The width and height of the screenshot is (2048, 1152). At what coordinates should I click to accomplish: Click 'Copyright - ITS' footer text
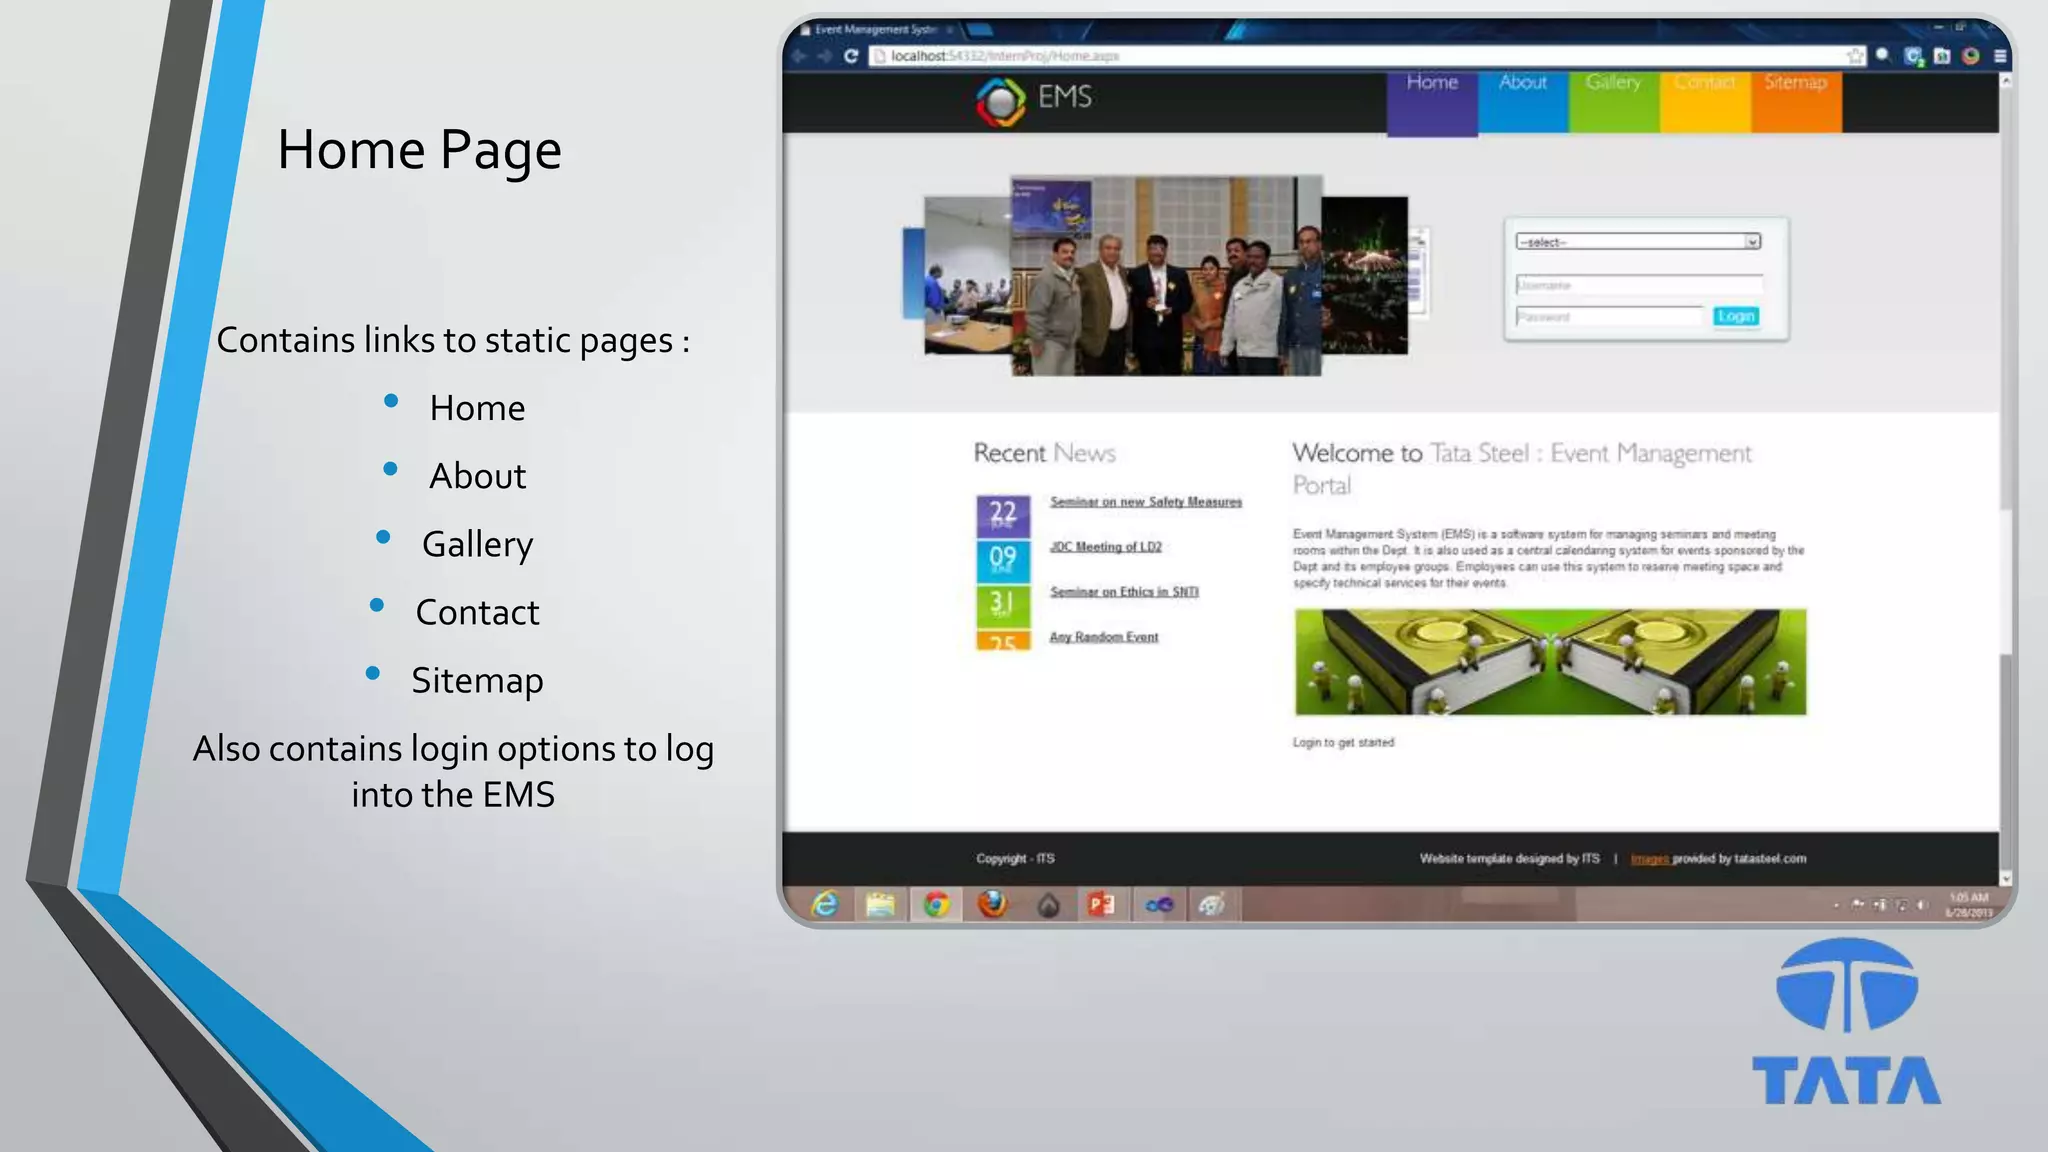1015,859
